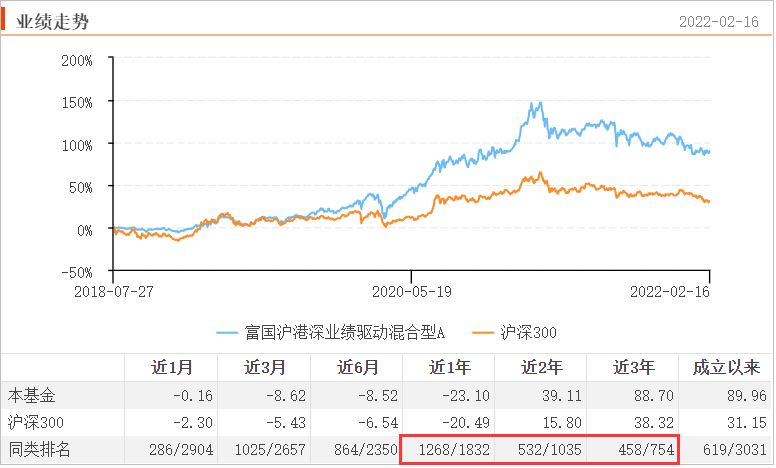Click the 1025/2657 ranking cell
The image size is (776, 468).
click(x=270, y=450)
